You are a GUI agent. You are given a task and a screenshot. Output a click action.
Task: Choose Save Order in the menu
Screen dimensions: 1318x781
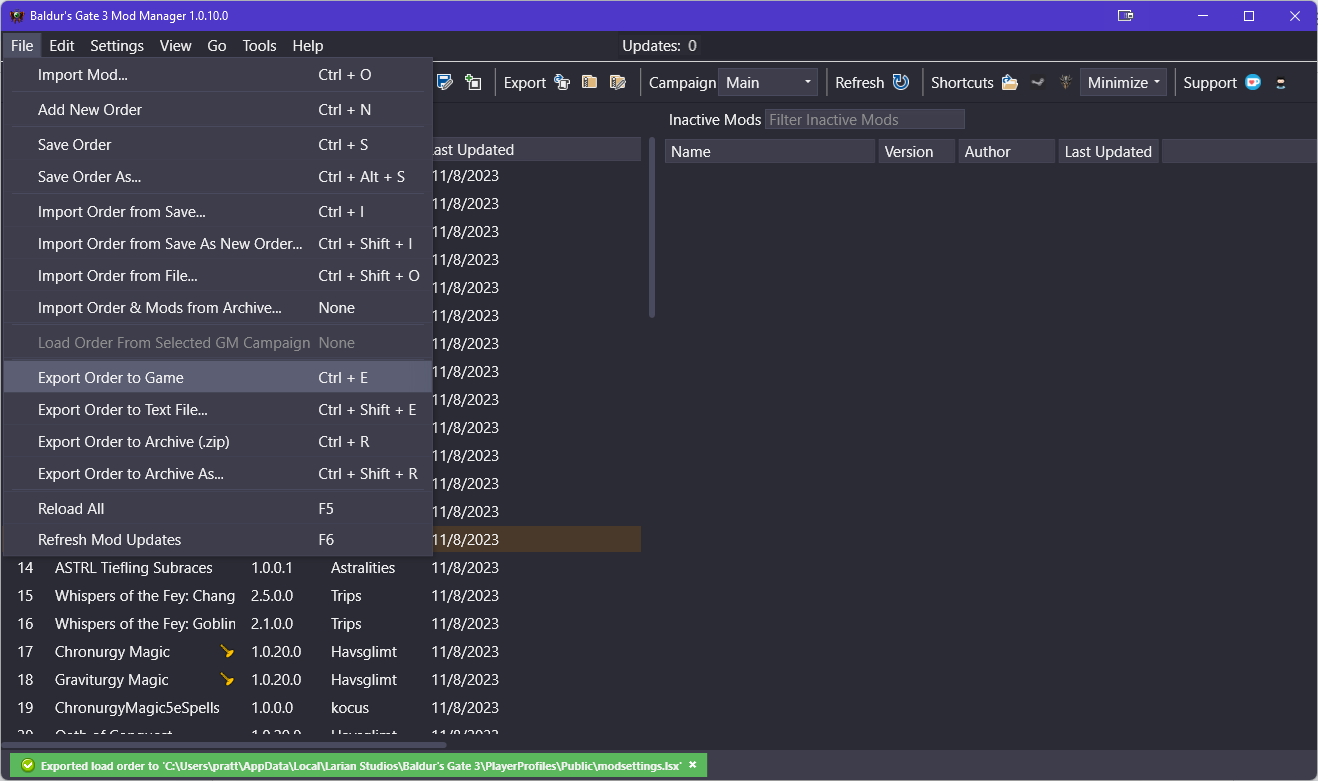(218, 145)
